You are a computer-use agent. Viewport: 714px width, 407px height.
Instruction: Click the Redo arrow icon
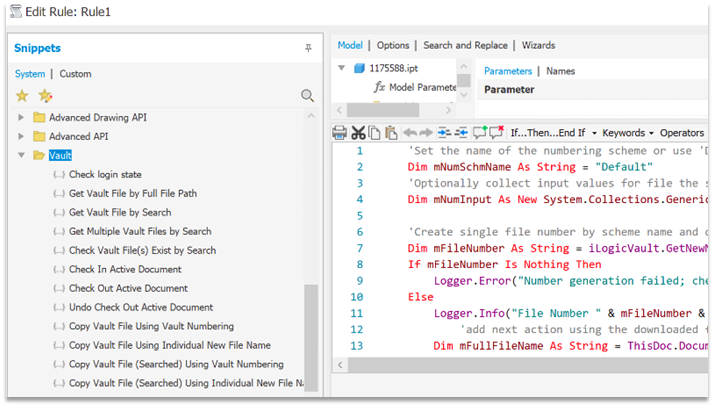426,133
